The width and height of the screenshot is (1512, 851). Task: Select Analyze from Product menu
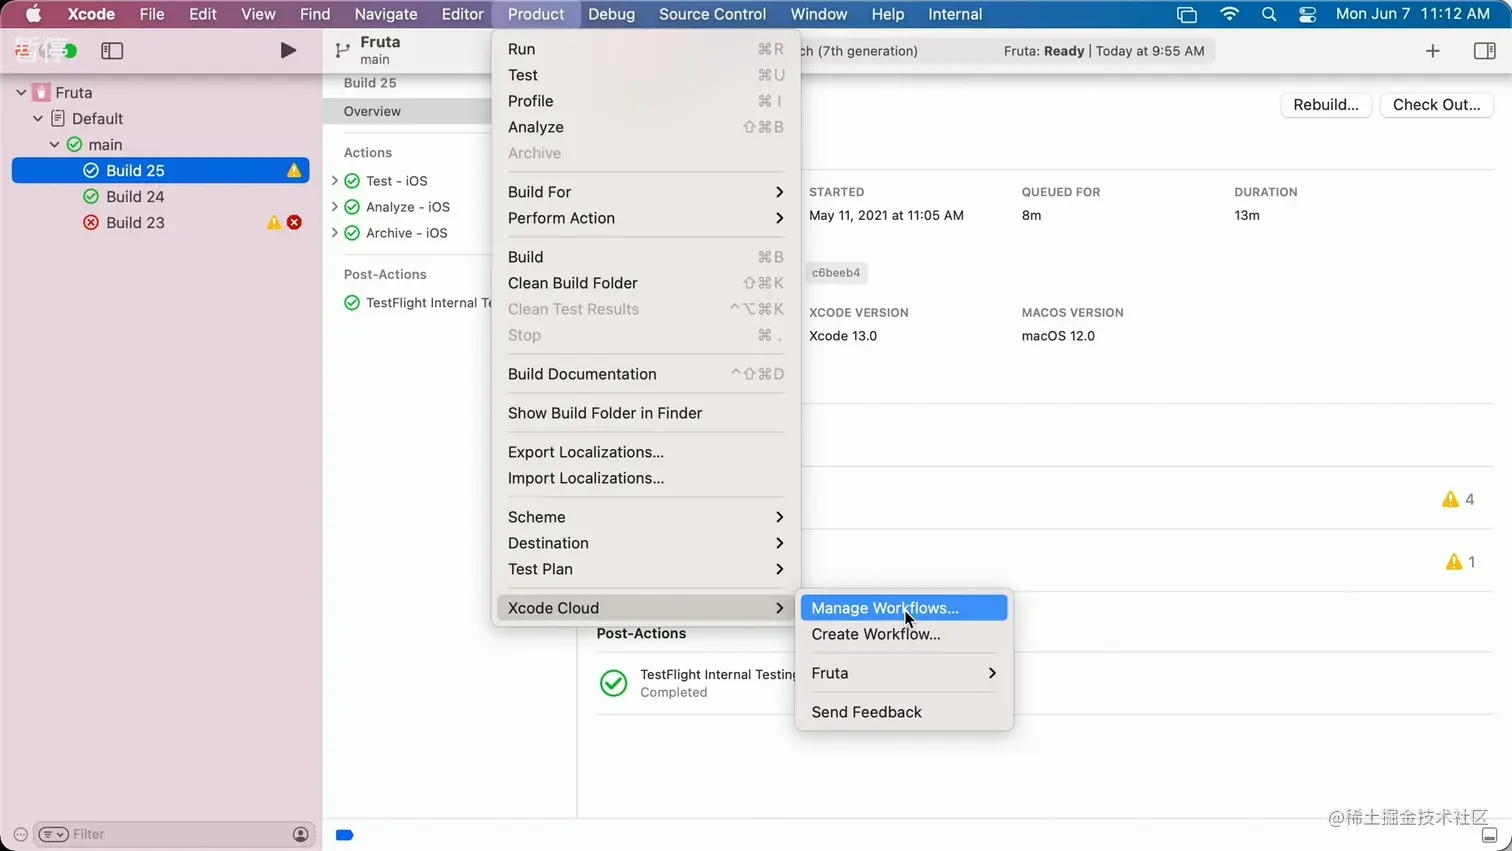point(646,127)
